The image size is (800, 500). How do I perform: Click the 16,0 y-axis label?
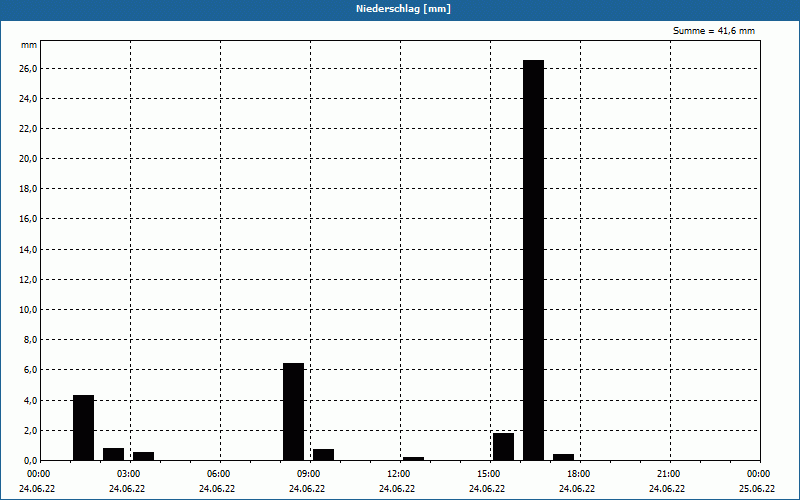[28, 219]
